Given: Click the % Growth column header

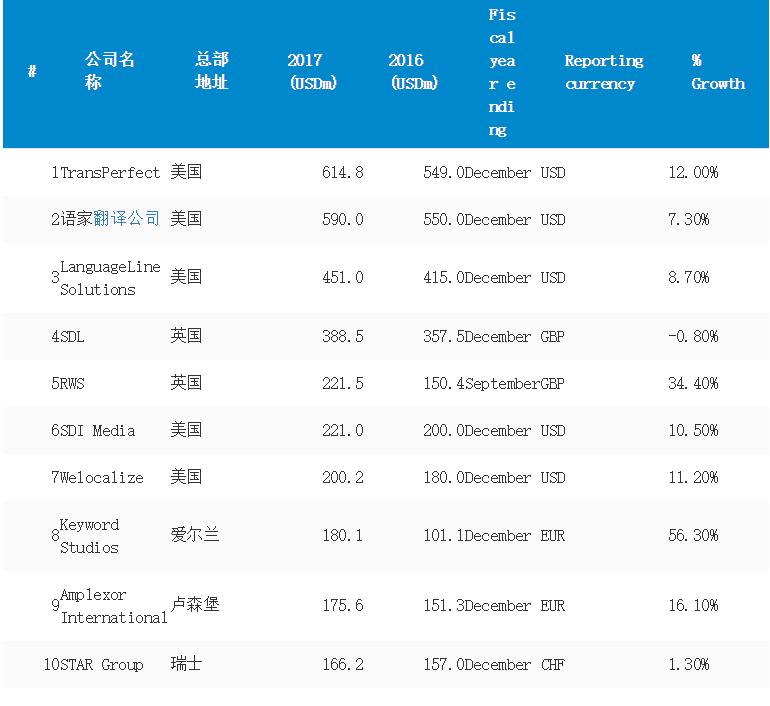Looking at the screenshot, I should click(718, 72).
